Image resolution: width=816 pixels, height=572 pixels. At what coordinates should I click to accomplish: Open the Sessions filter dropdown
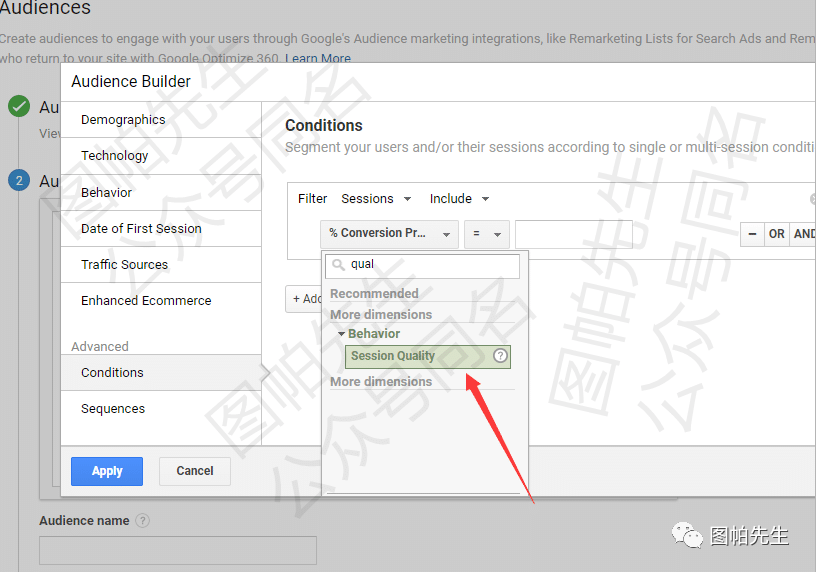(367, 199)
